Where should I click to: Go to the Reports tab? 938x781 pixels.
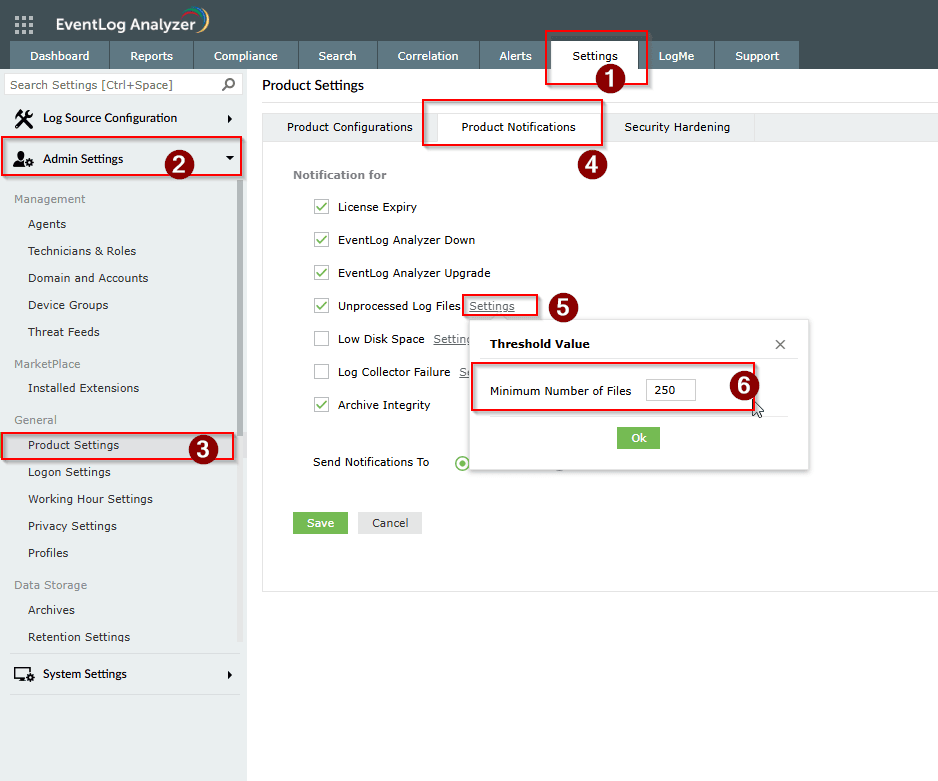click(x=151, y=56)
